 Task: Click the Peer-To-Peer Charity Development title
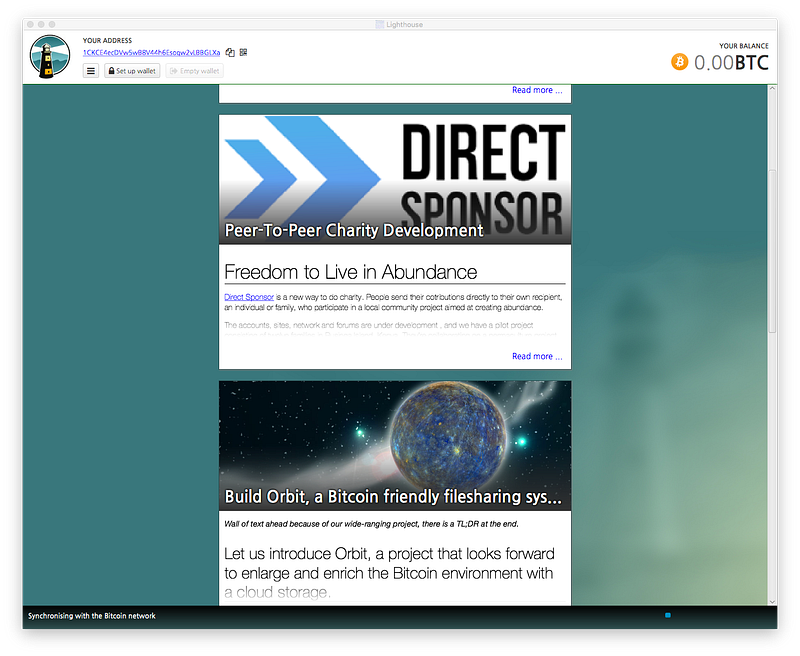(354, 231)
